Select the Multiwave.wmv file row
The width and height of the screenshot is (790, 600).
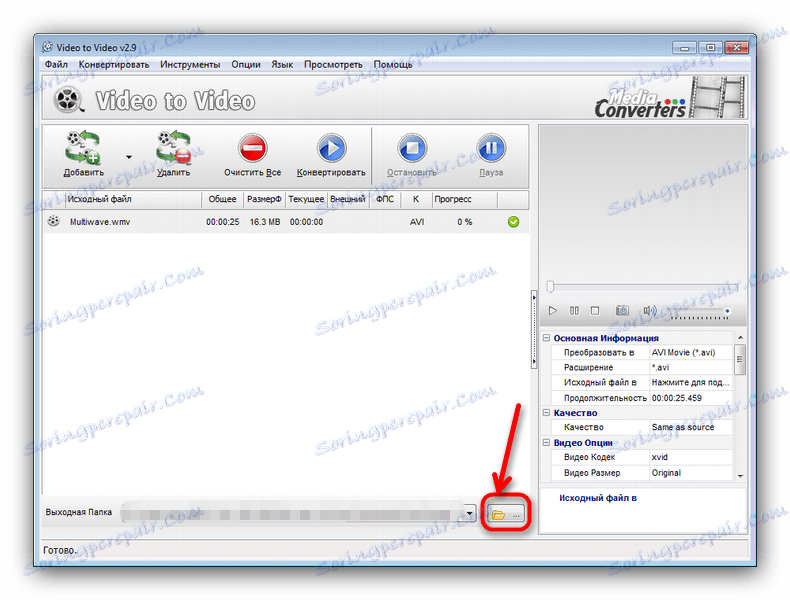[x=285, y=222]
